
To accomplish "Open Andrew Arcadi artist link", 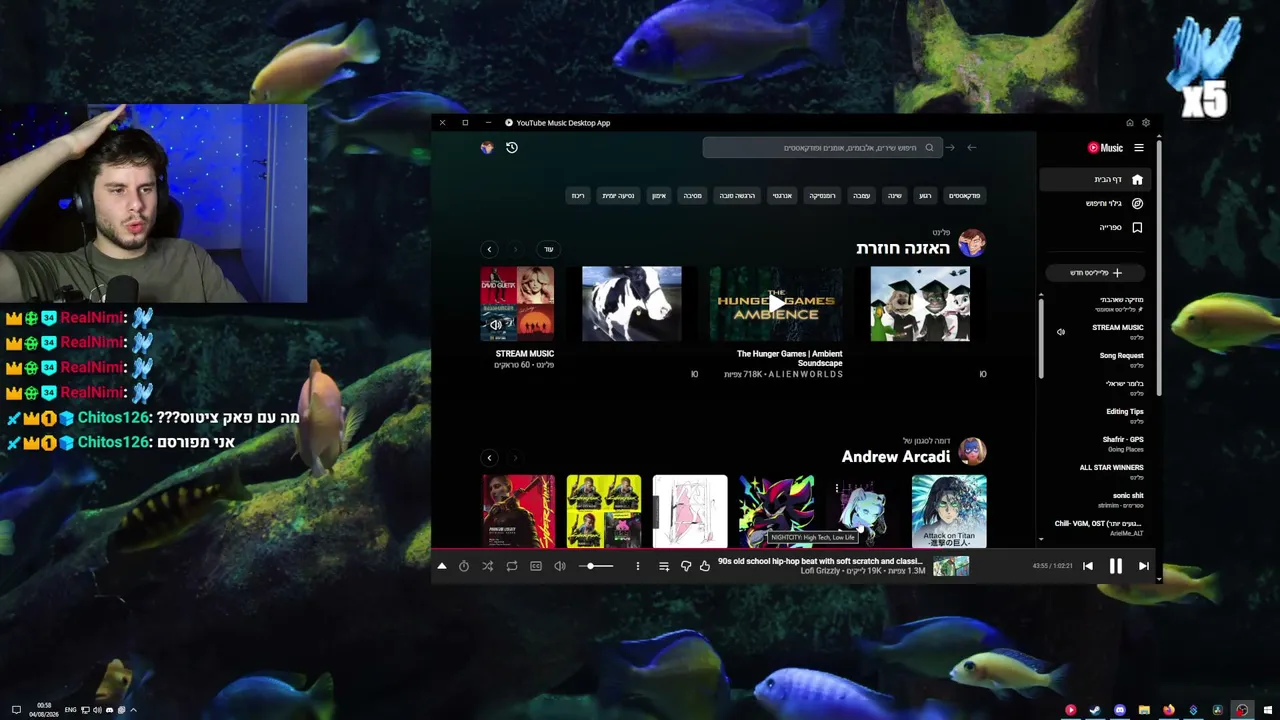I will pyautogui.click(x=896, y=457).
